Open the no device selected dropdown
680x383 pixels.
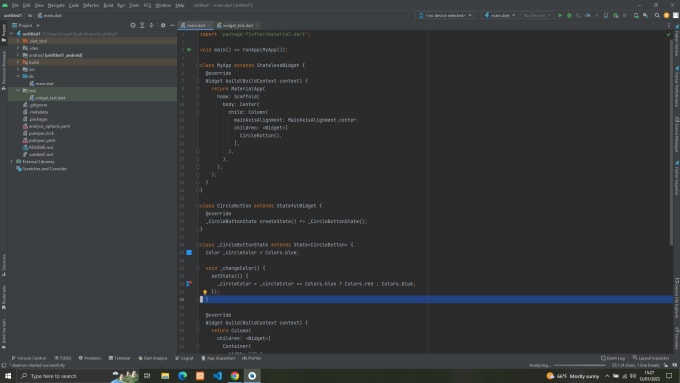(445, 15)
